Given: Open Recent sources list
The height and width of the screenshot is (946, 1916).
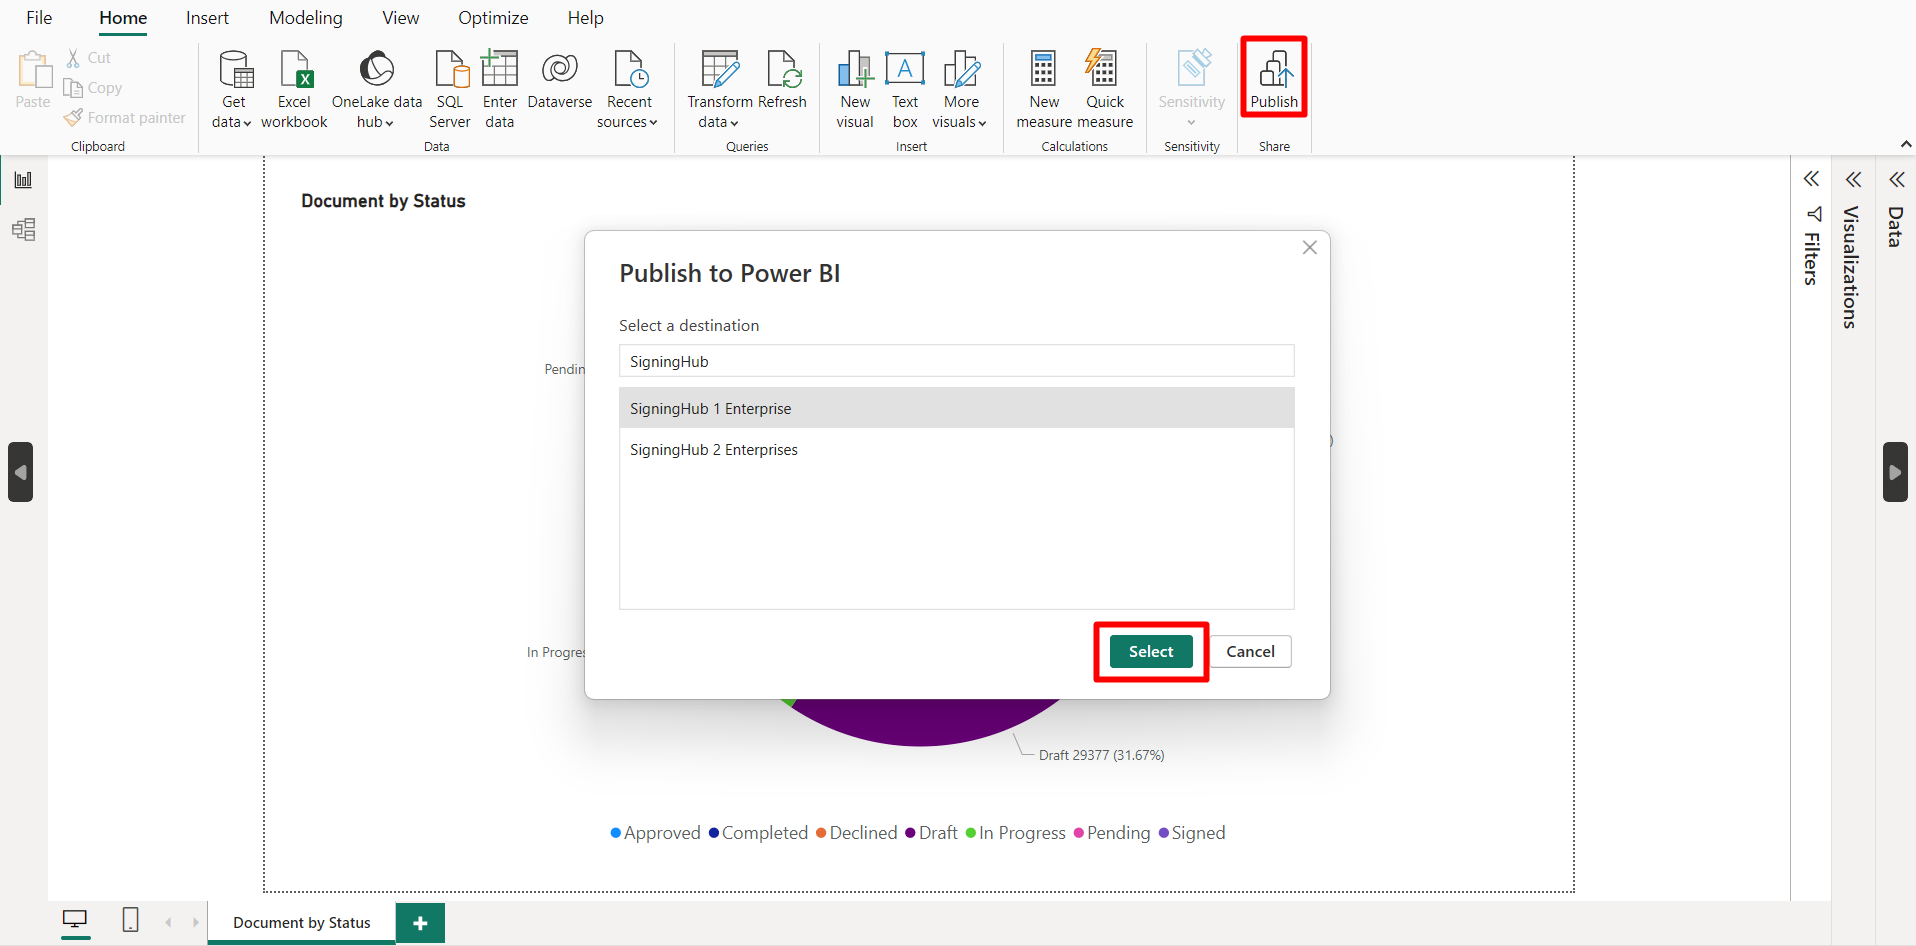Looking at the screenshot, I should click(x=628, y=90).
